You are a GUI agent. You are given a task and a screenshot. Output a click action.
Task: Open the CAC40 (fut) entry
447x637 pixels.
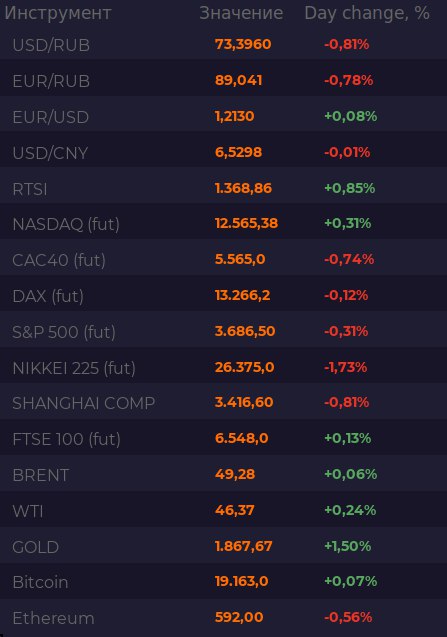pos(59,260)
